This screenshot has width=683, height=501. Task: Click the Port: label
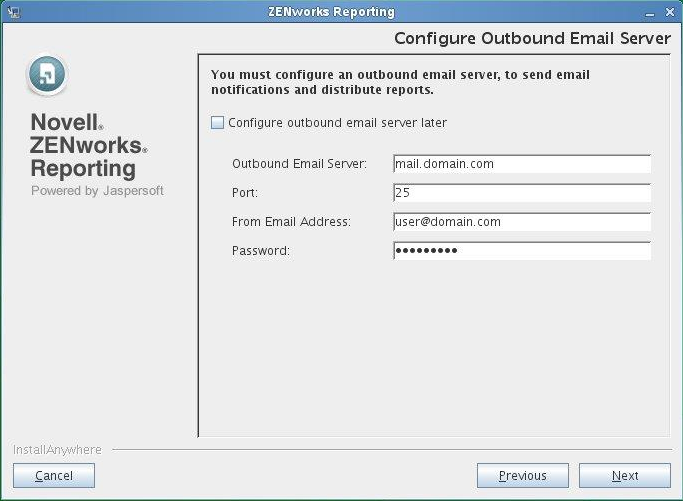tap(245, 193)
